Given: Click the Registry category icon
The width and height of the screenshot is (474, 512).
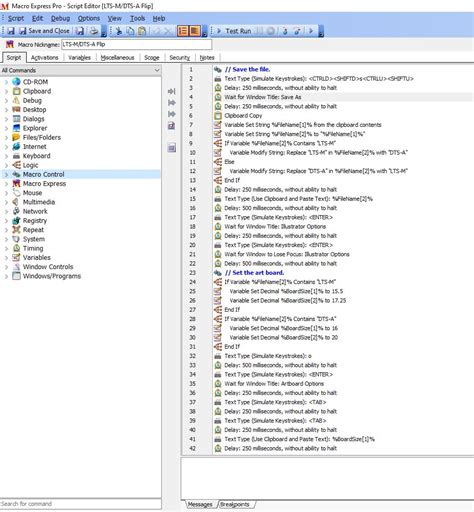Looking at the screenshot, I should point(16,220).
